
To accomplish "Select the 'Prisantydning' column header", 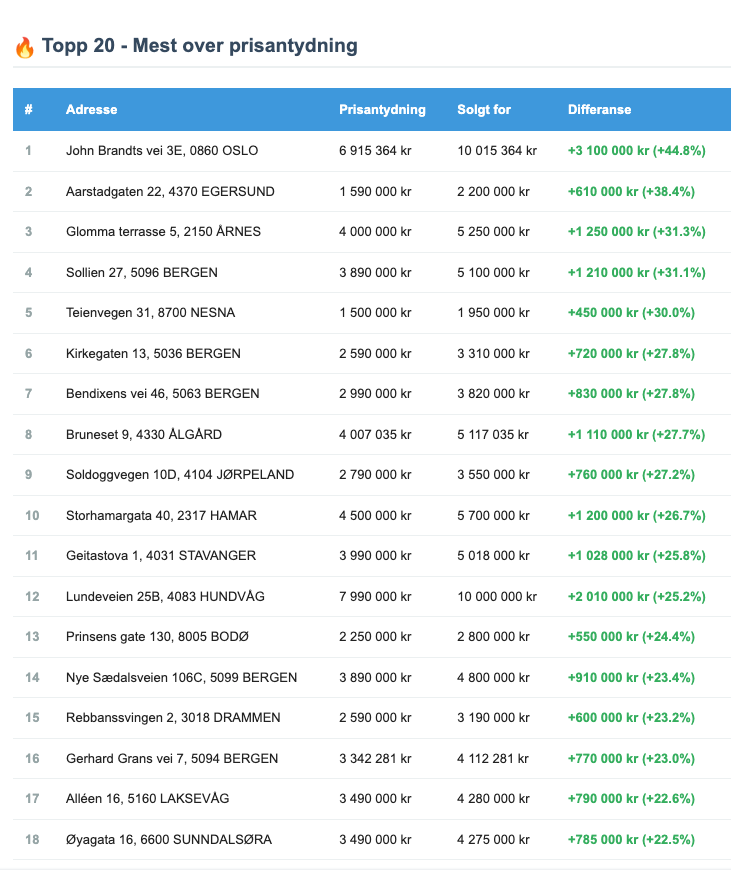I will 382,110.
